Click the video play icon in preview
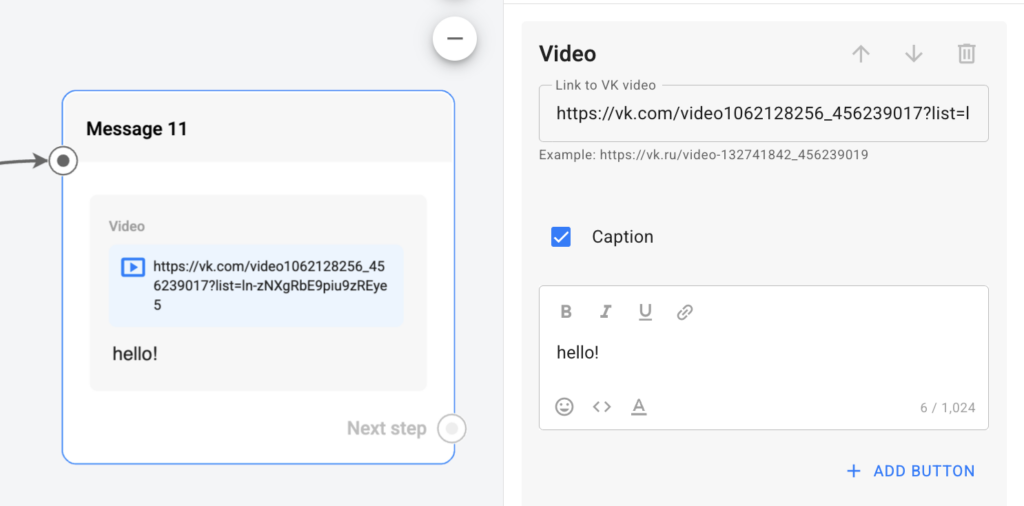The width and height of the screenshot is (1024, 506). pos(133,267)
